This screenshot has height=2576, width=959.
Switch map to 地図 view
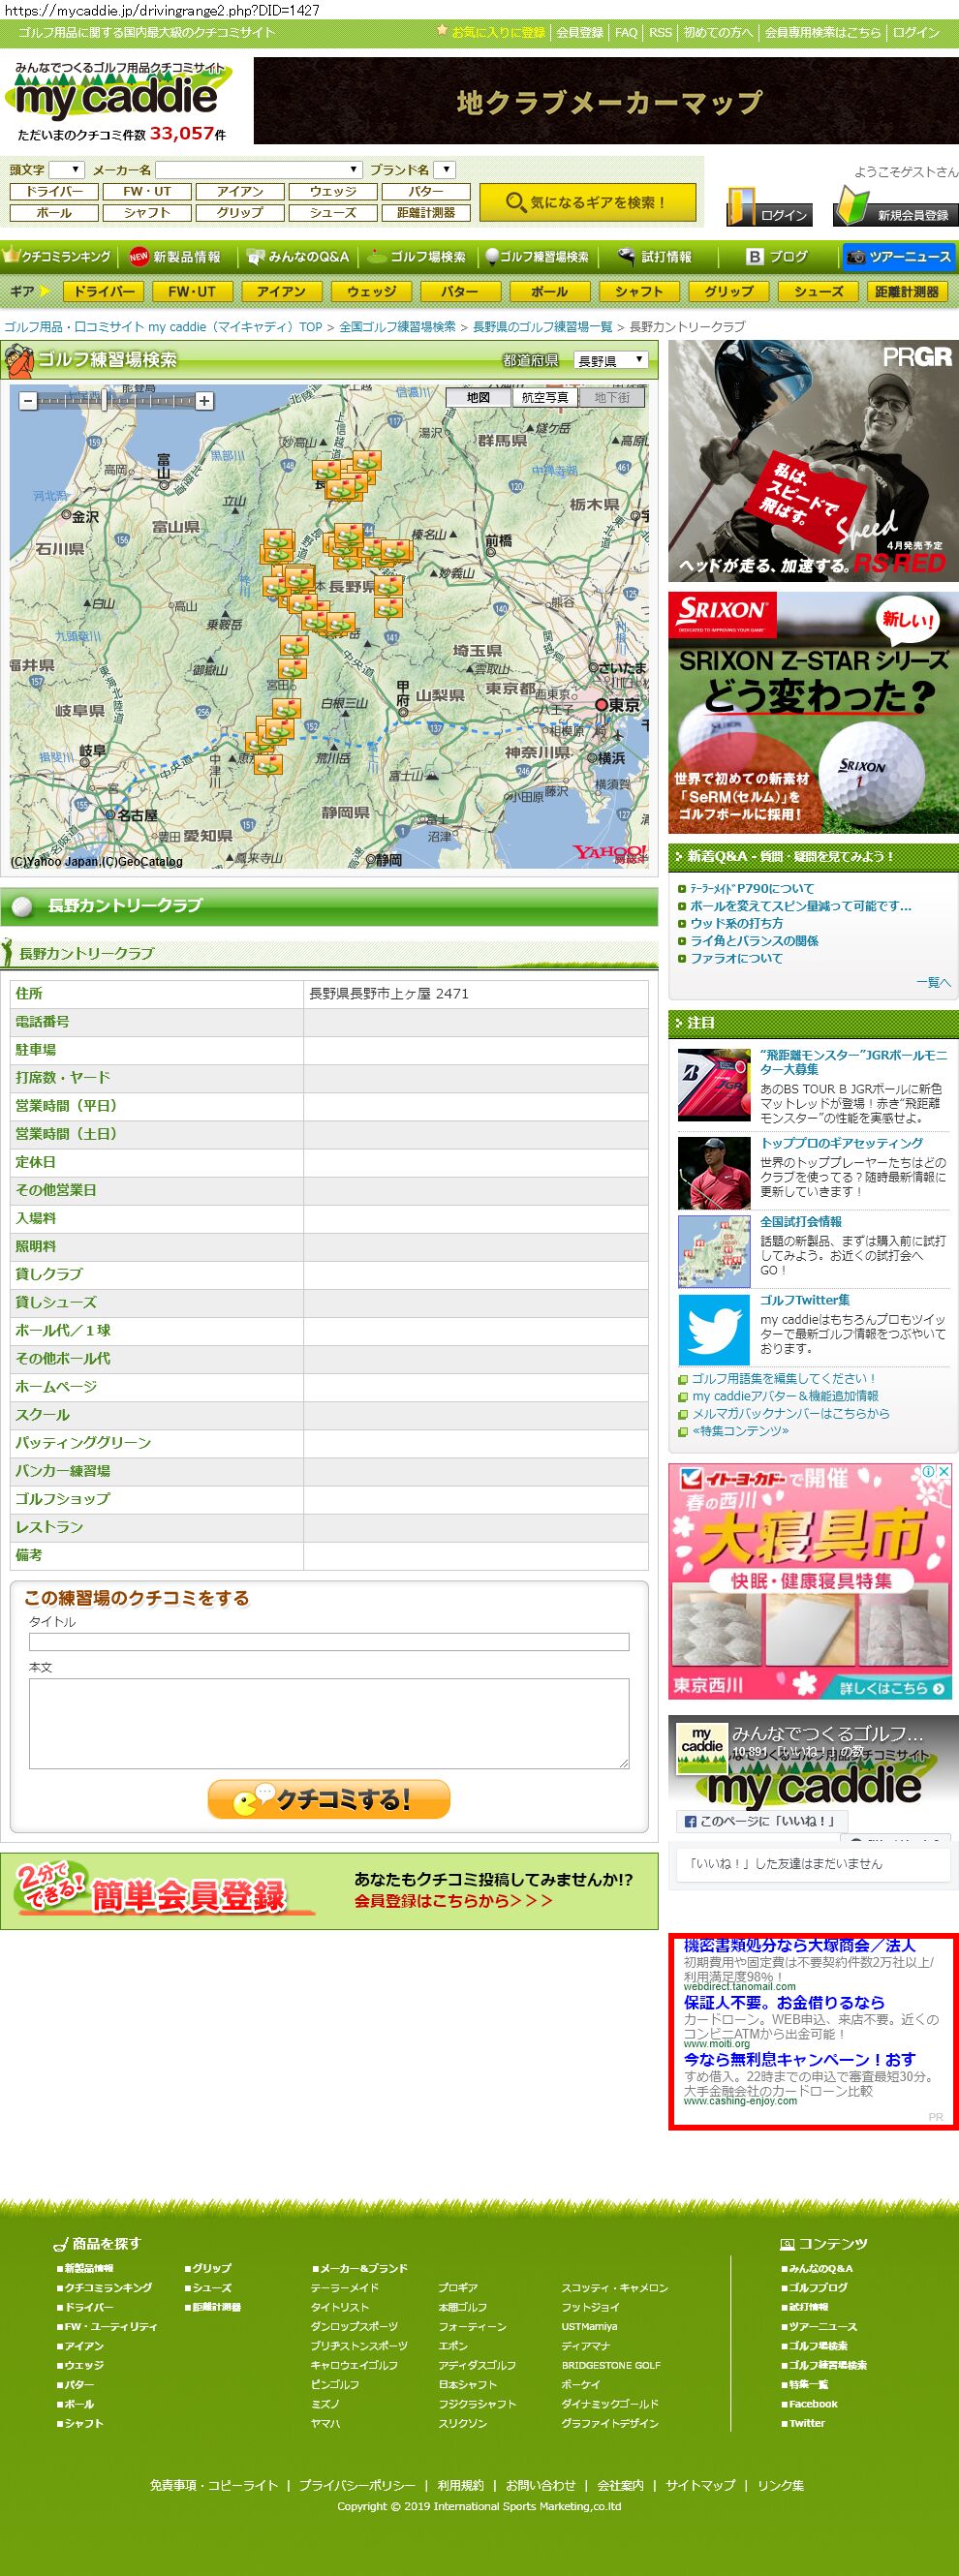pos(478,397)
